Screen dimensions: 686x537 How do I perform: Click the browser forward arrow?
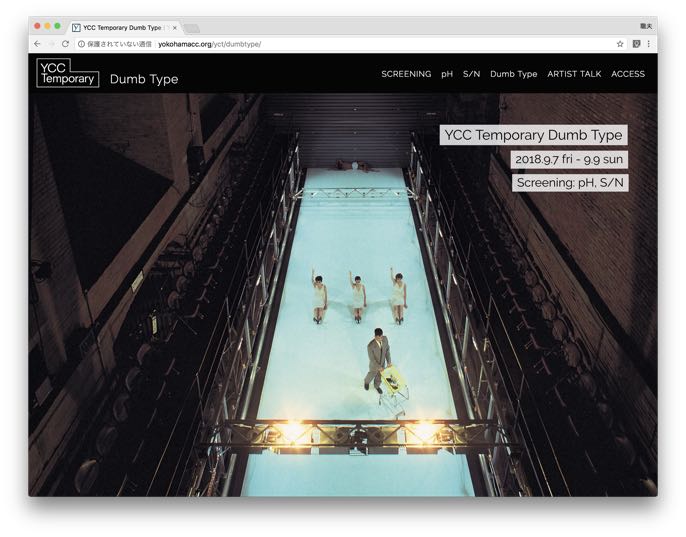[x=51, y=44]
